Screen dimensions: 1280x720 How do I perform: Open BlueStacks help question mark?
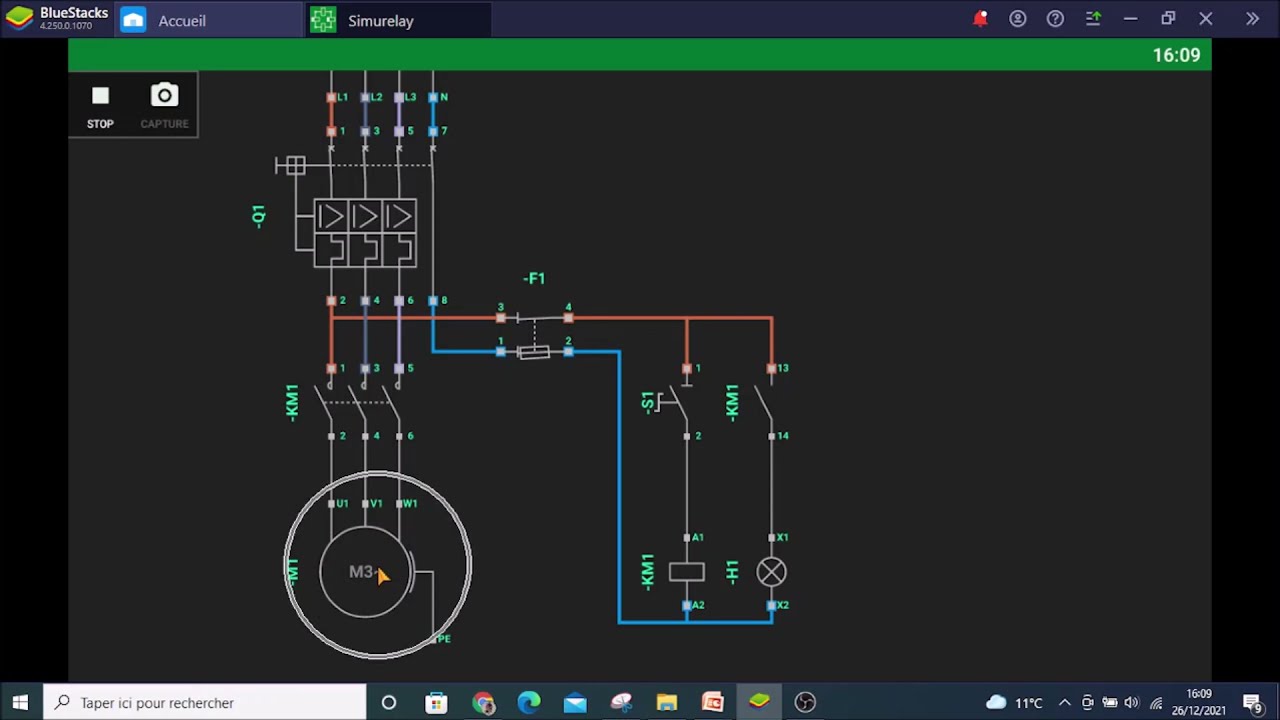1055,19
